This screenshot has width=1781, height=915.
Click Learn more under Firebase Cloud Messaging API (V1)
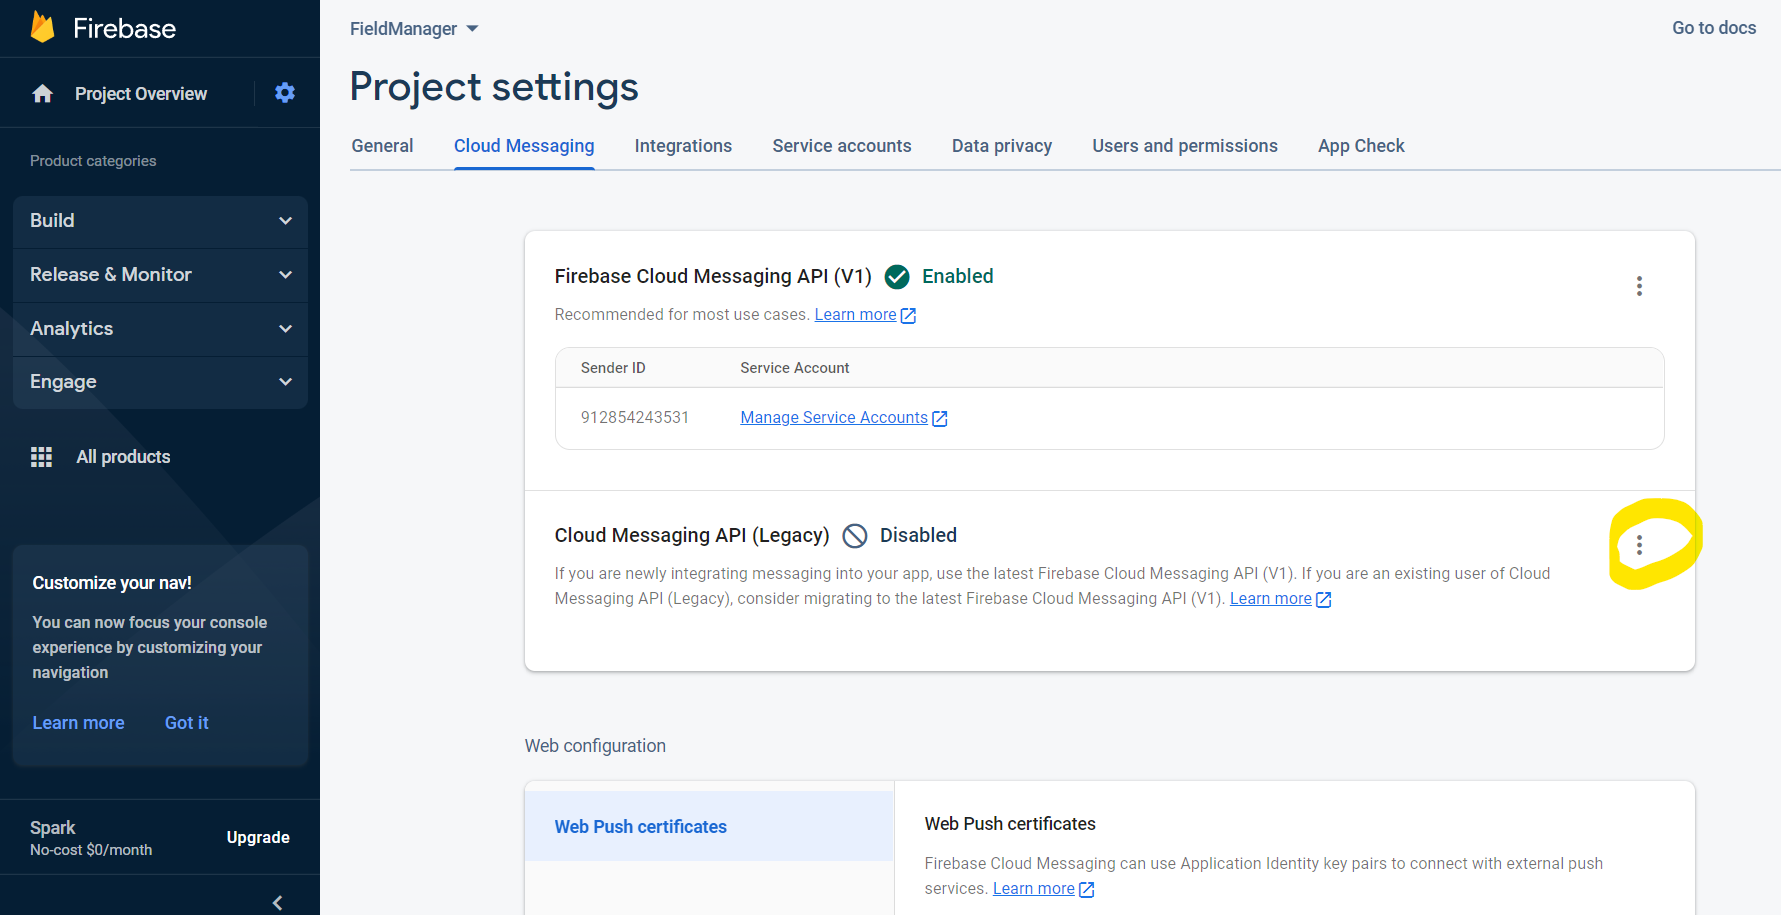click(855, 315)
